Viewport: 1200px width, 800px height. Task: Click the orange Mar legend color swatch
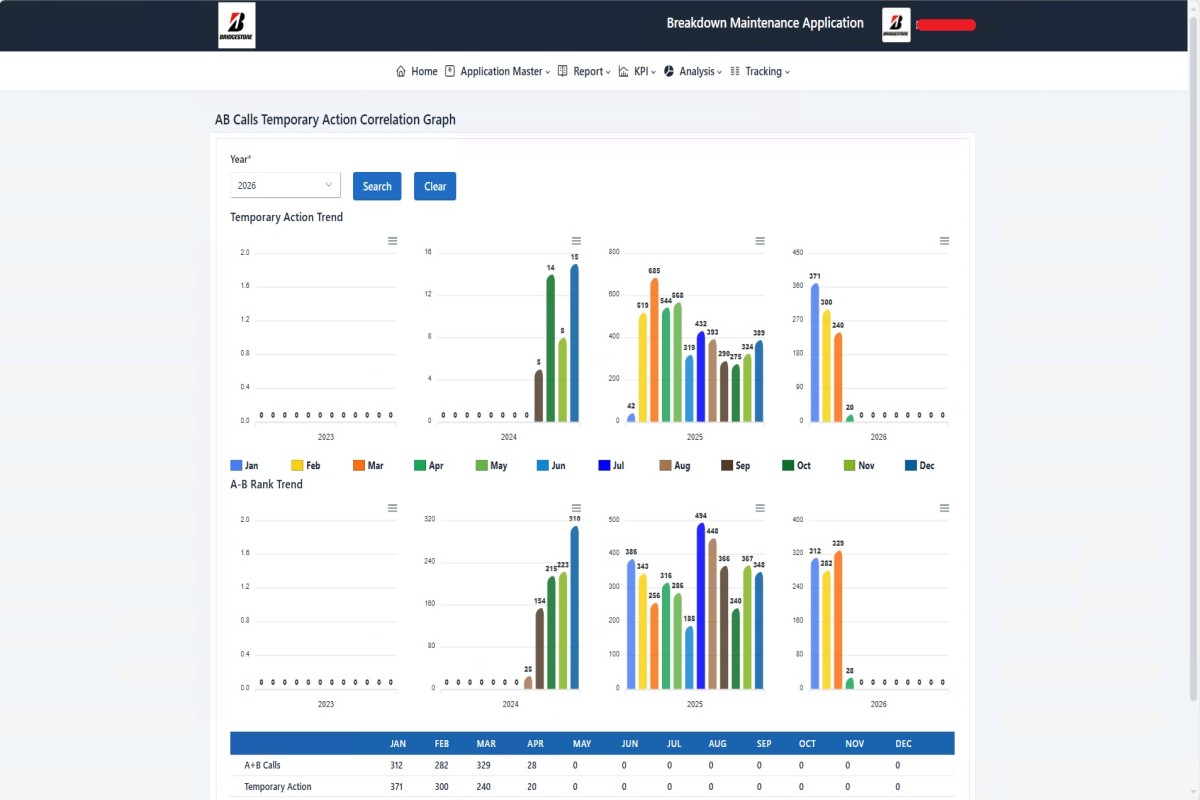point(359,466)
